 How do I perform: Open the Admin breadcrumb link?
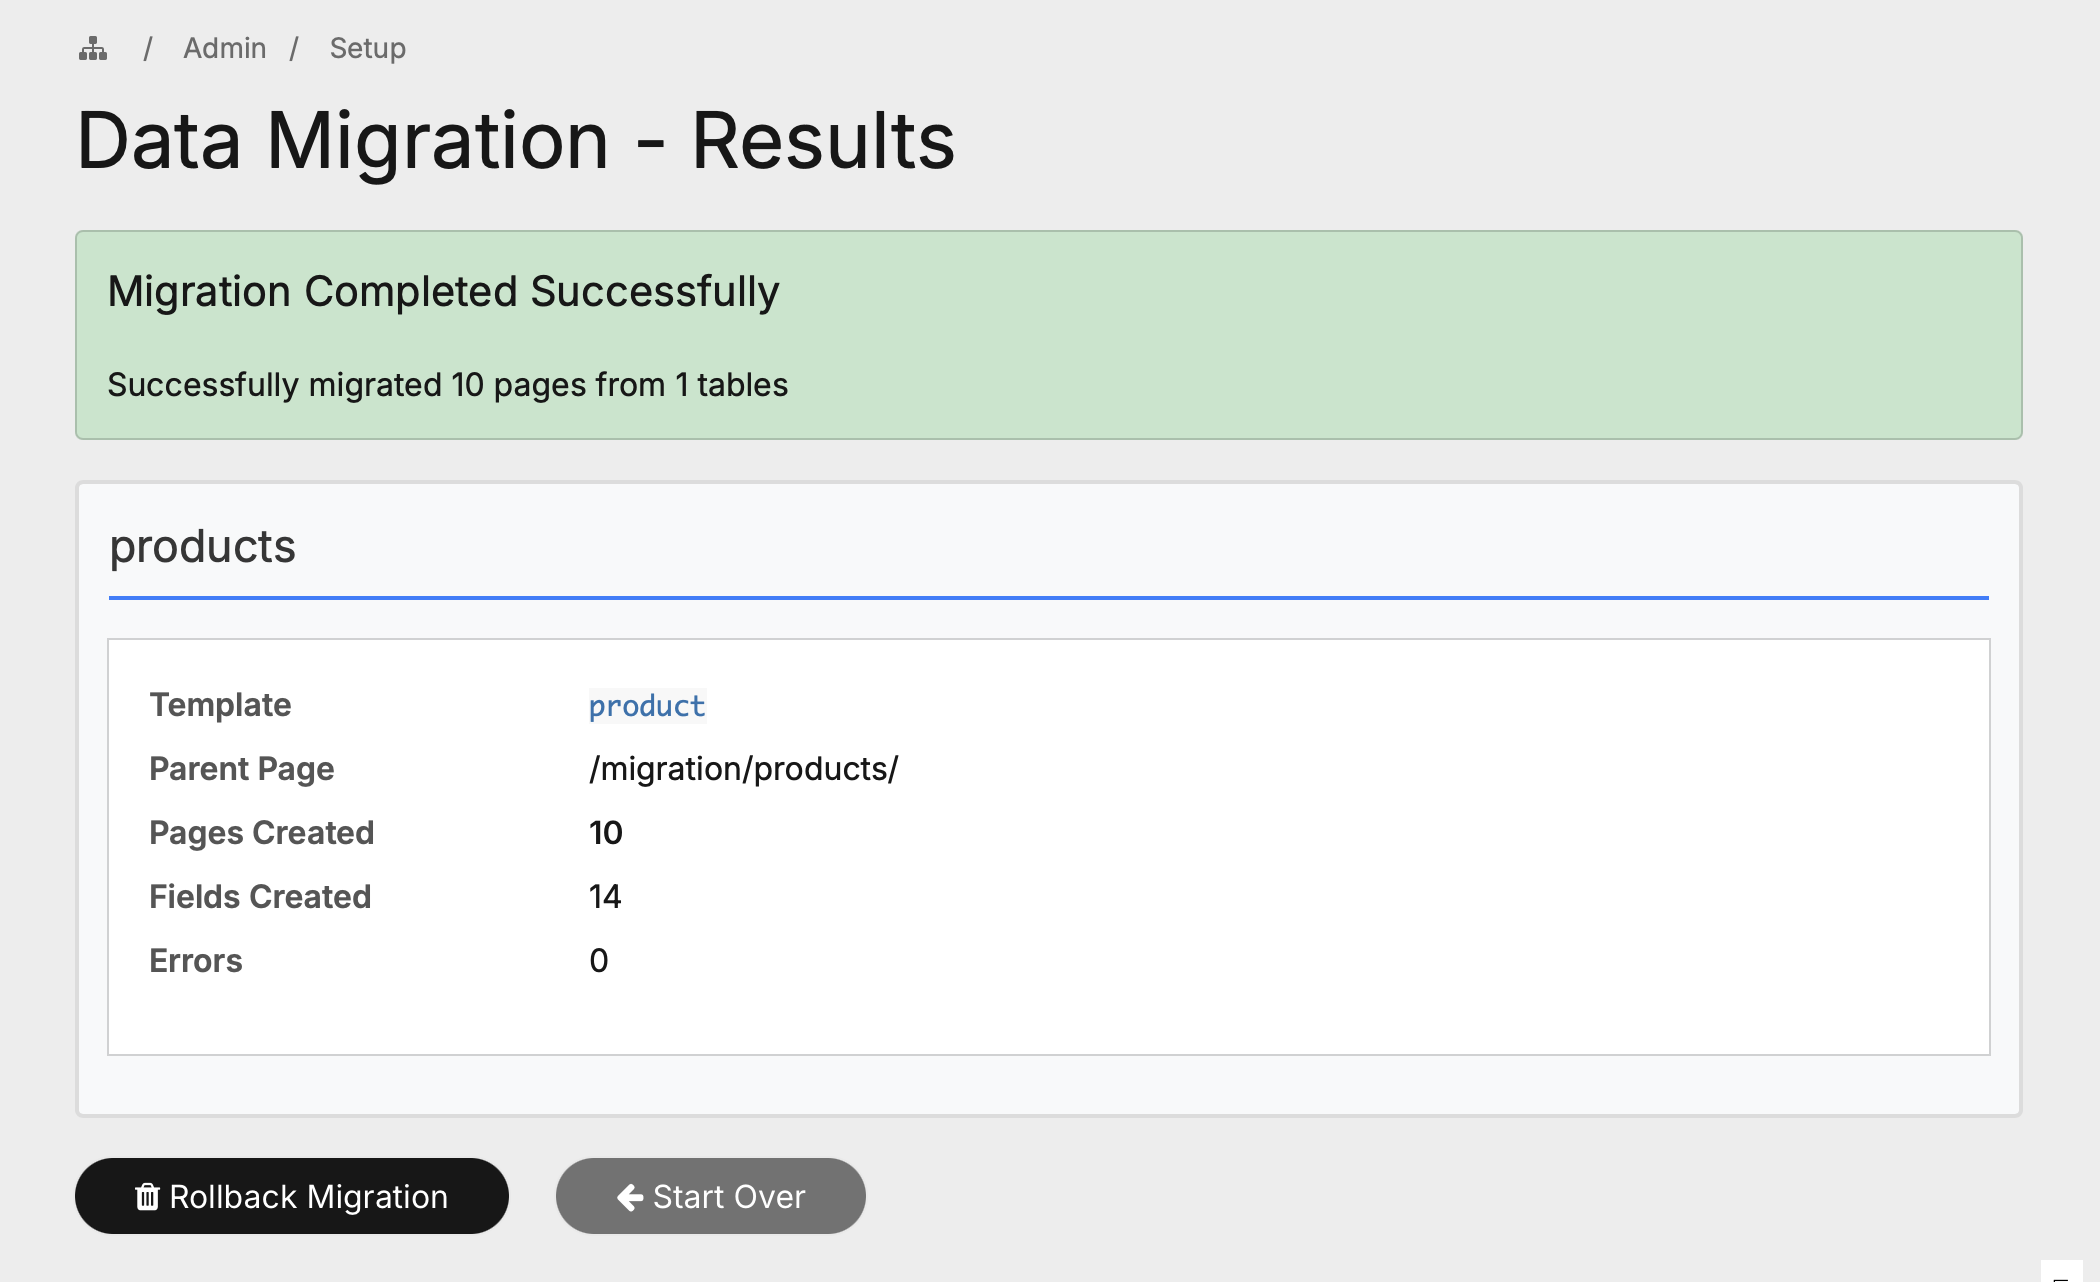point(224,48)
